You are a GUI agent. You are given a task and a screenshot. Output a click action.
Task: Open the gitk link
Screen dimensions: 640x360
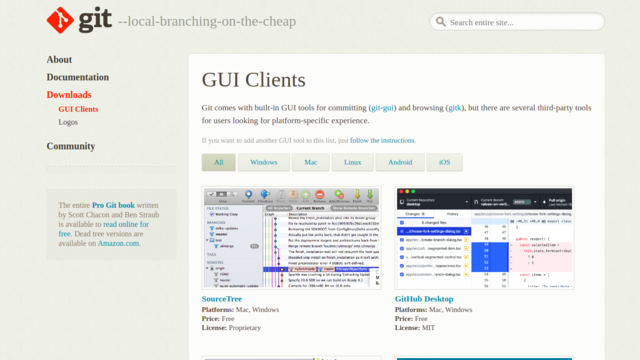click(x=455, y=108)
